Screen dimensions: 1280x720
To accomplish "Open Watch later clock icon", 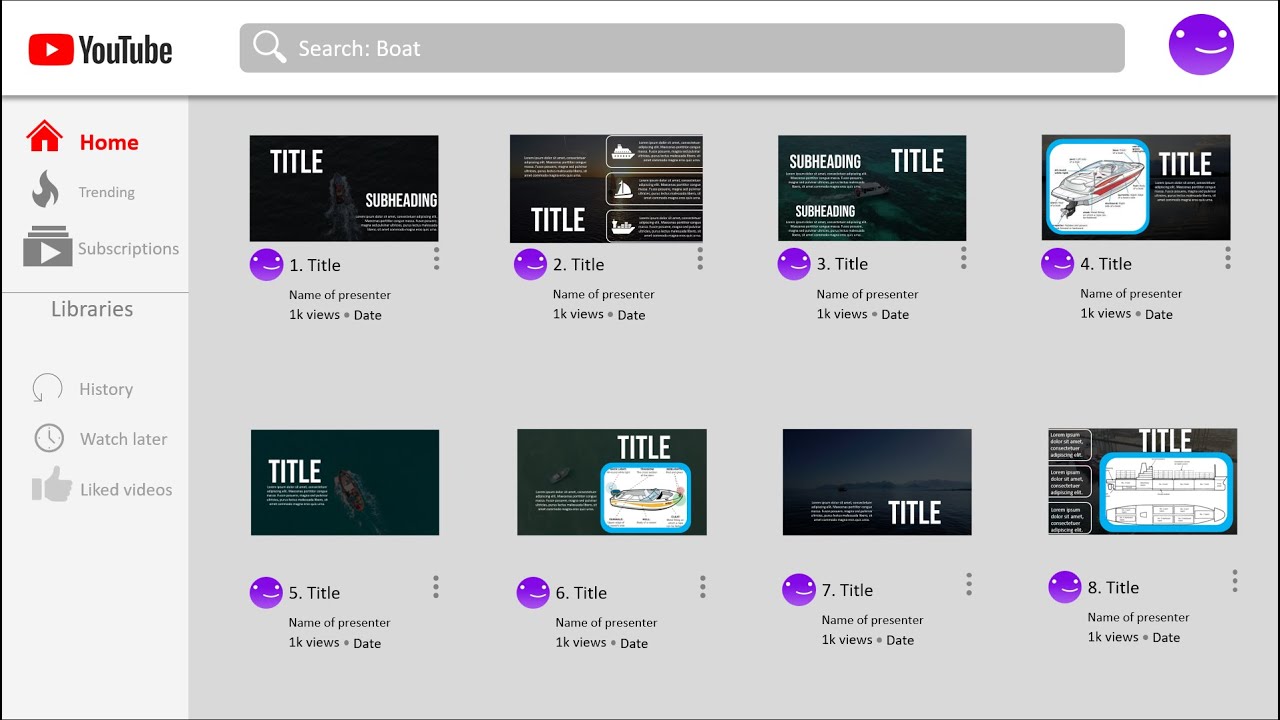I will coord(48,438).
